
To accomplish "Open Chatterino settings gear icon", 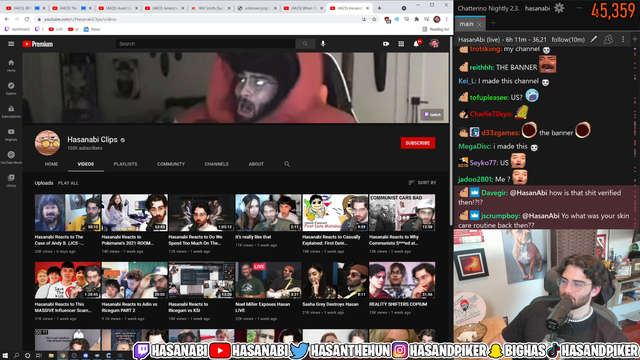I will (x=559, y=8).
